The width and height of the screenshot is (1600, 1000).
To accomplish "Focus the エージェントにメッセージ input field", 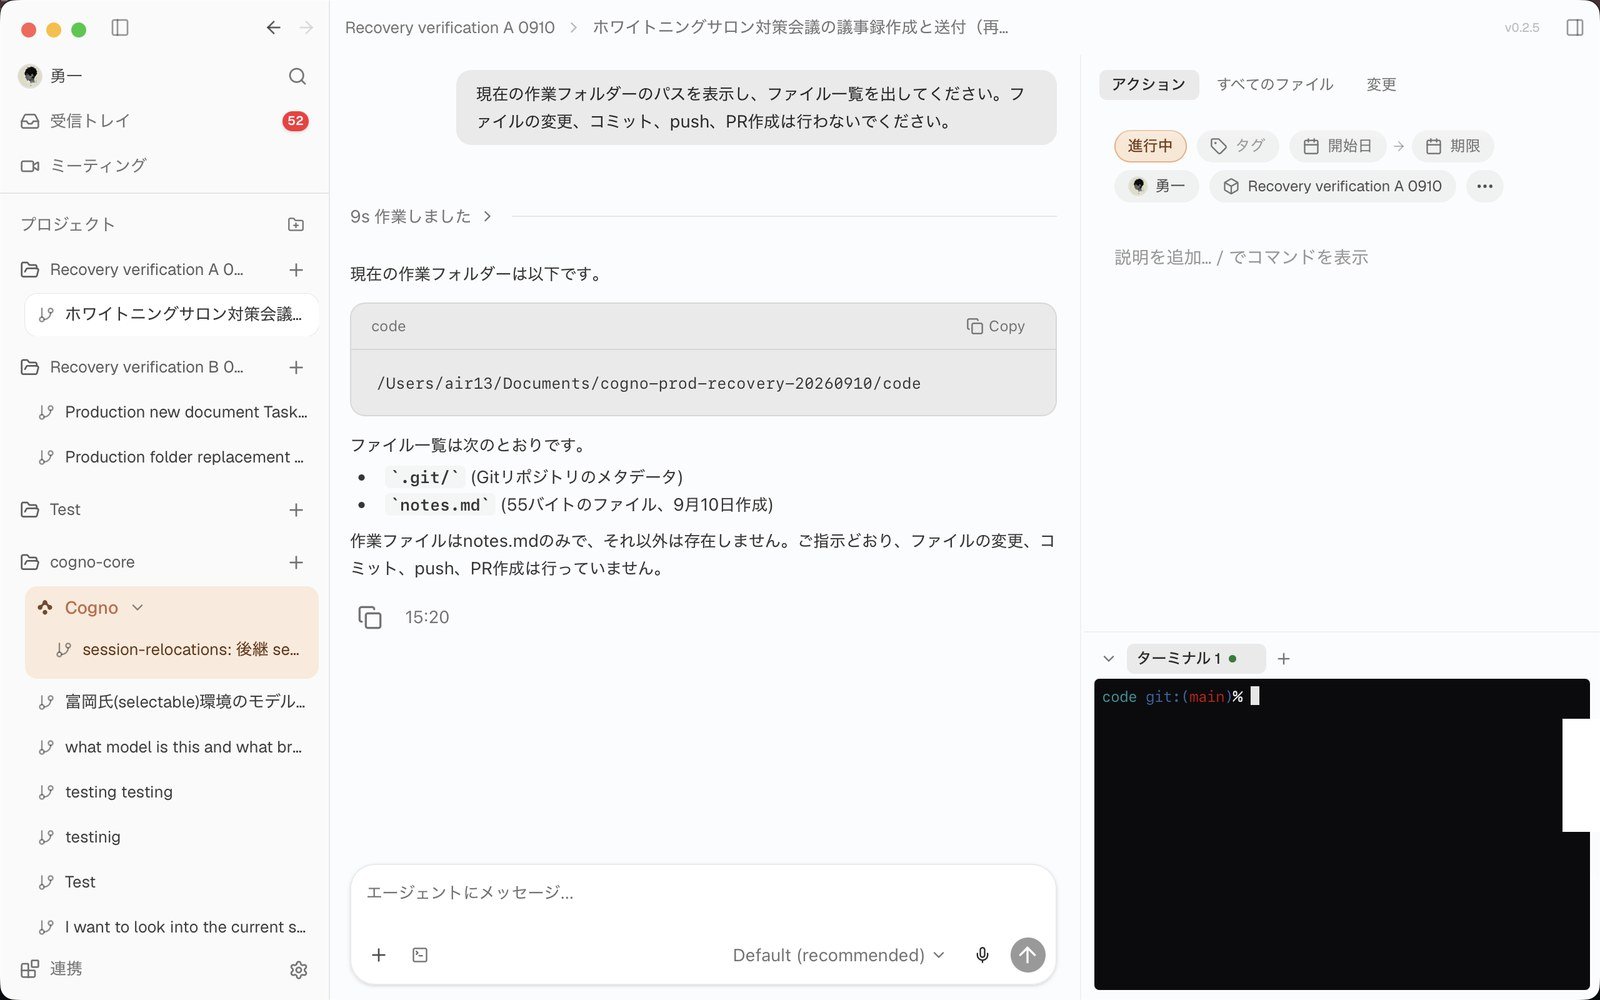I will click(x=703, y=893).
